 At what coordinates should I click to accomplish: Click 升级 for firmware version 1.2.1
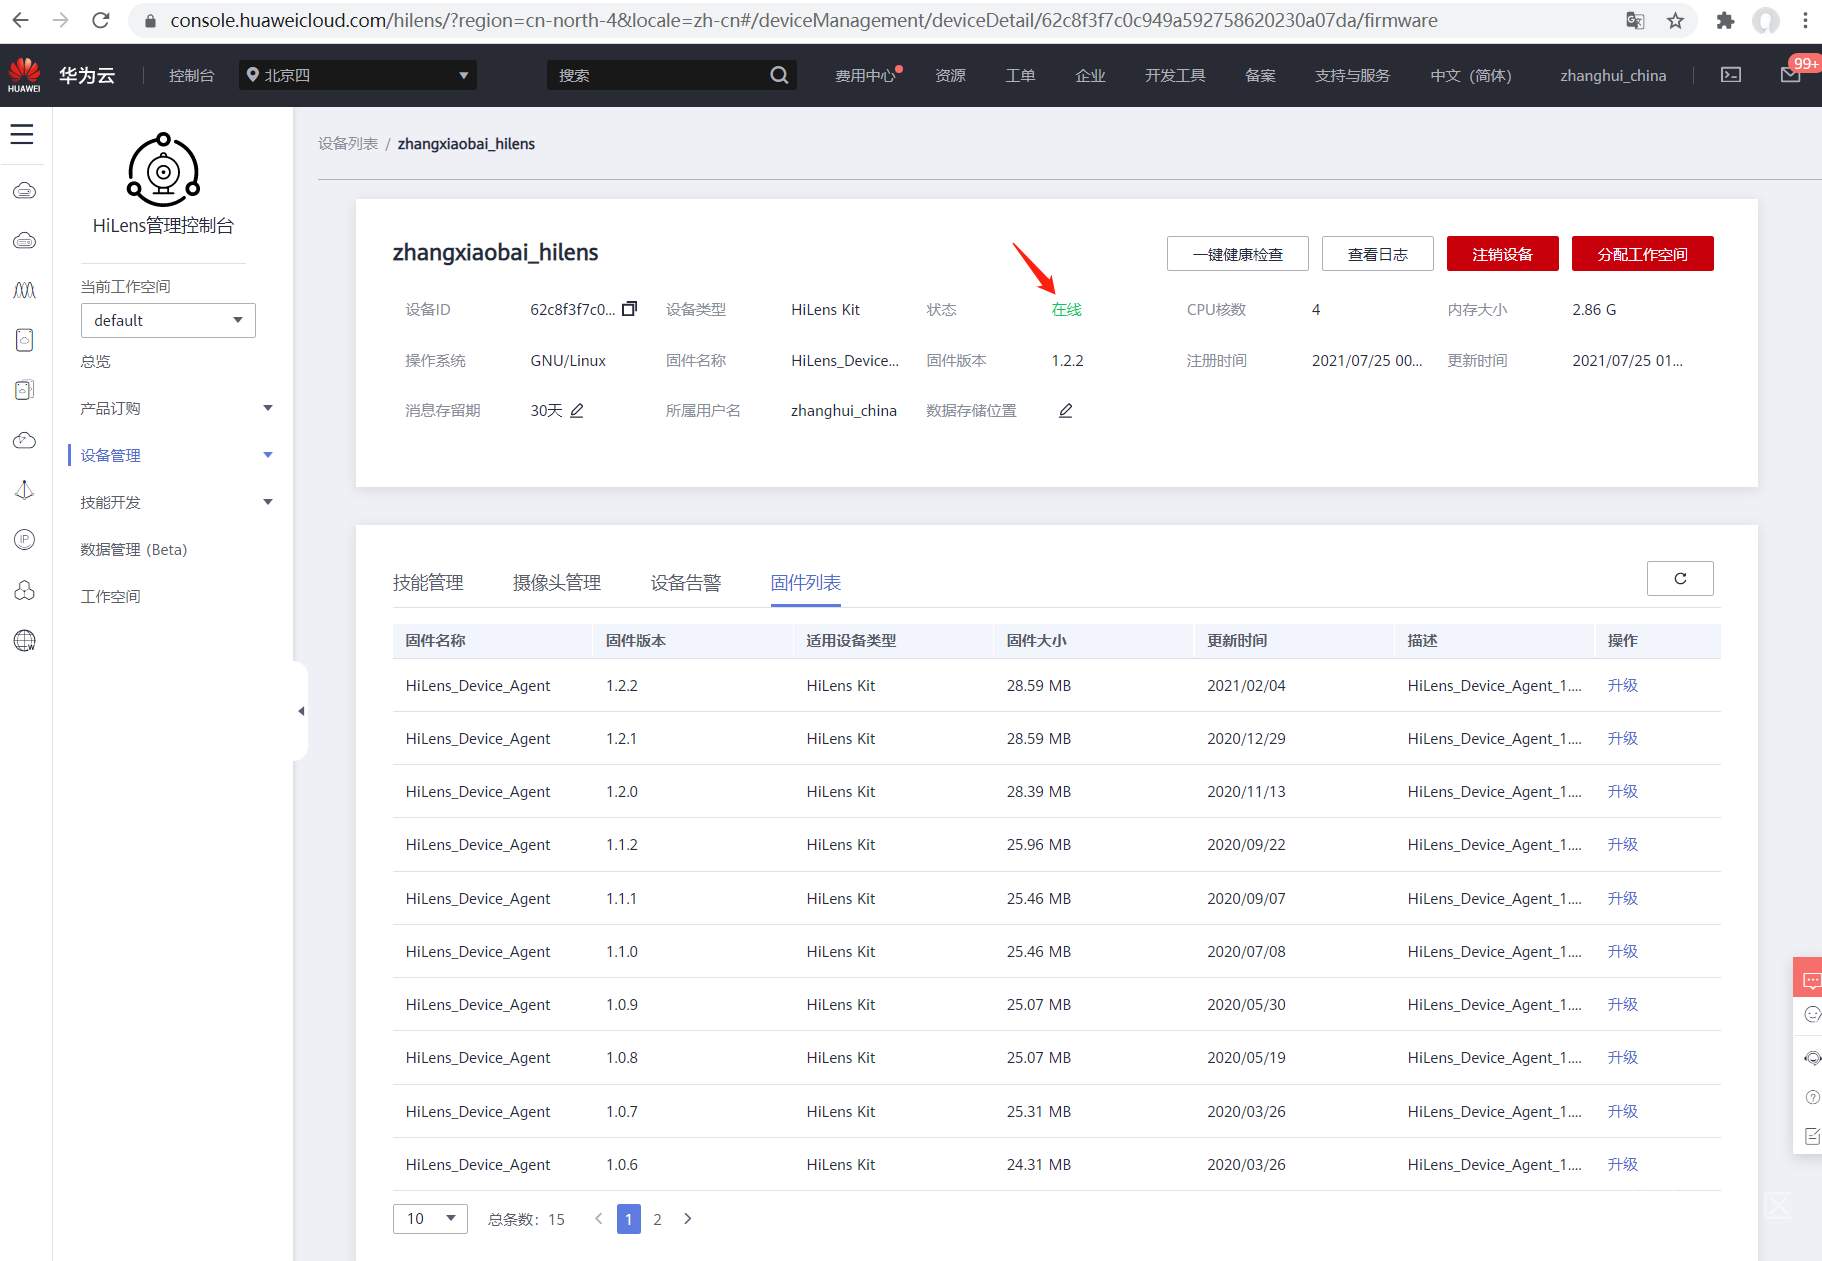[x=1622, y=738]
